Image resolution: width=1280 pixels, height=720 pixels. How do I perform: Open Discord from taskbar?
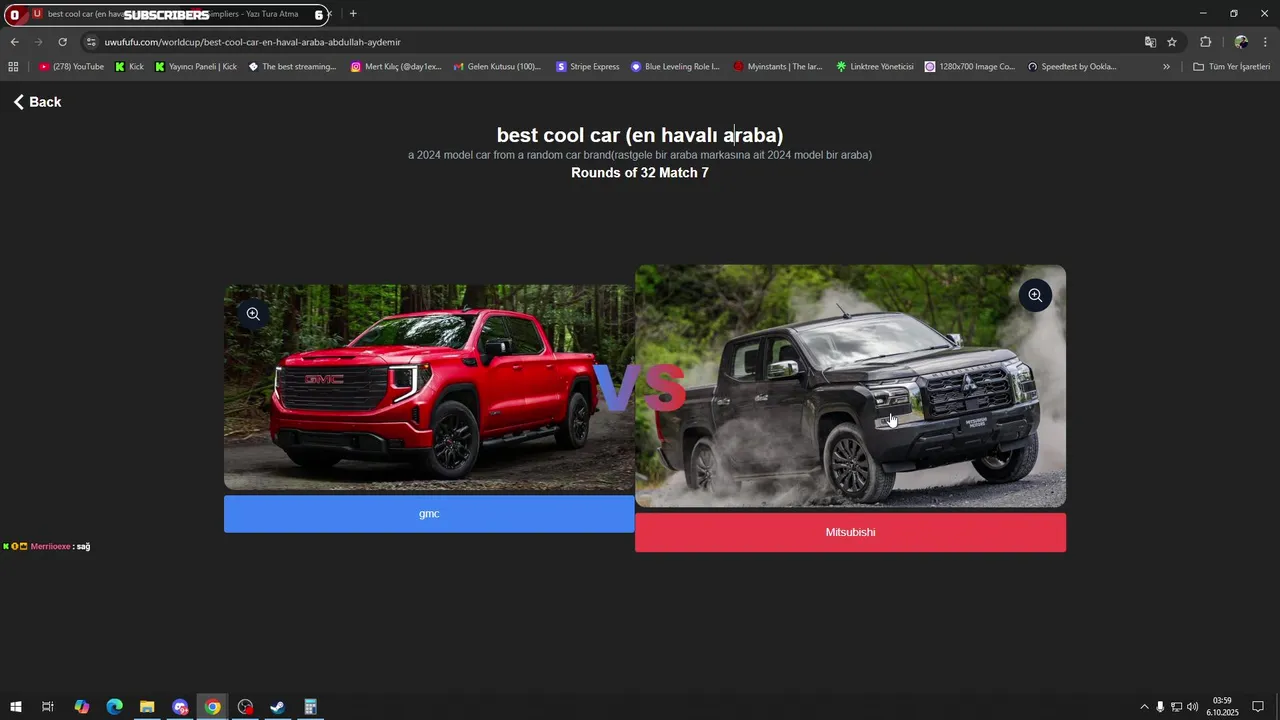tap(180, 707)
